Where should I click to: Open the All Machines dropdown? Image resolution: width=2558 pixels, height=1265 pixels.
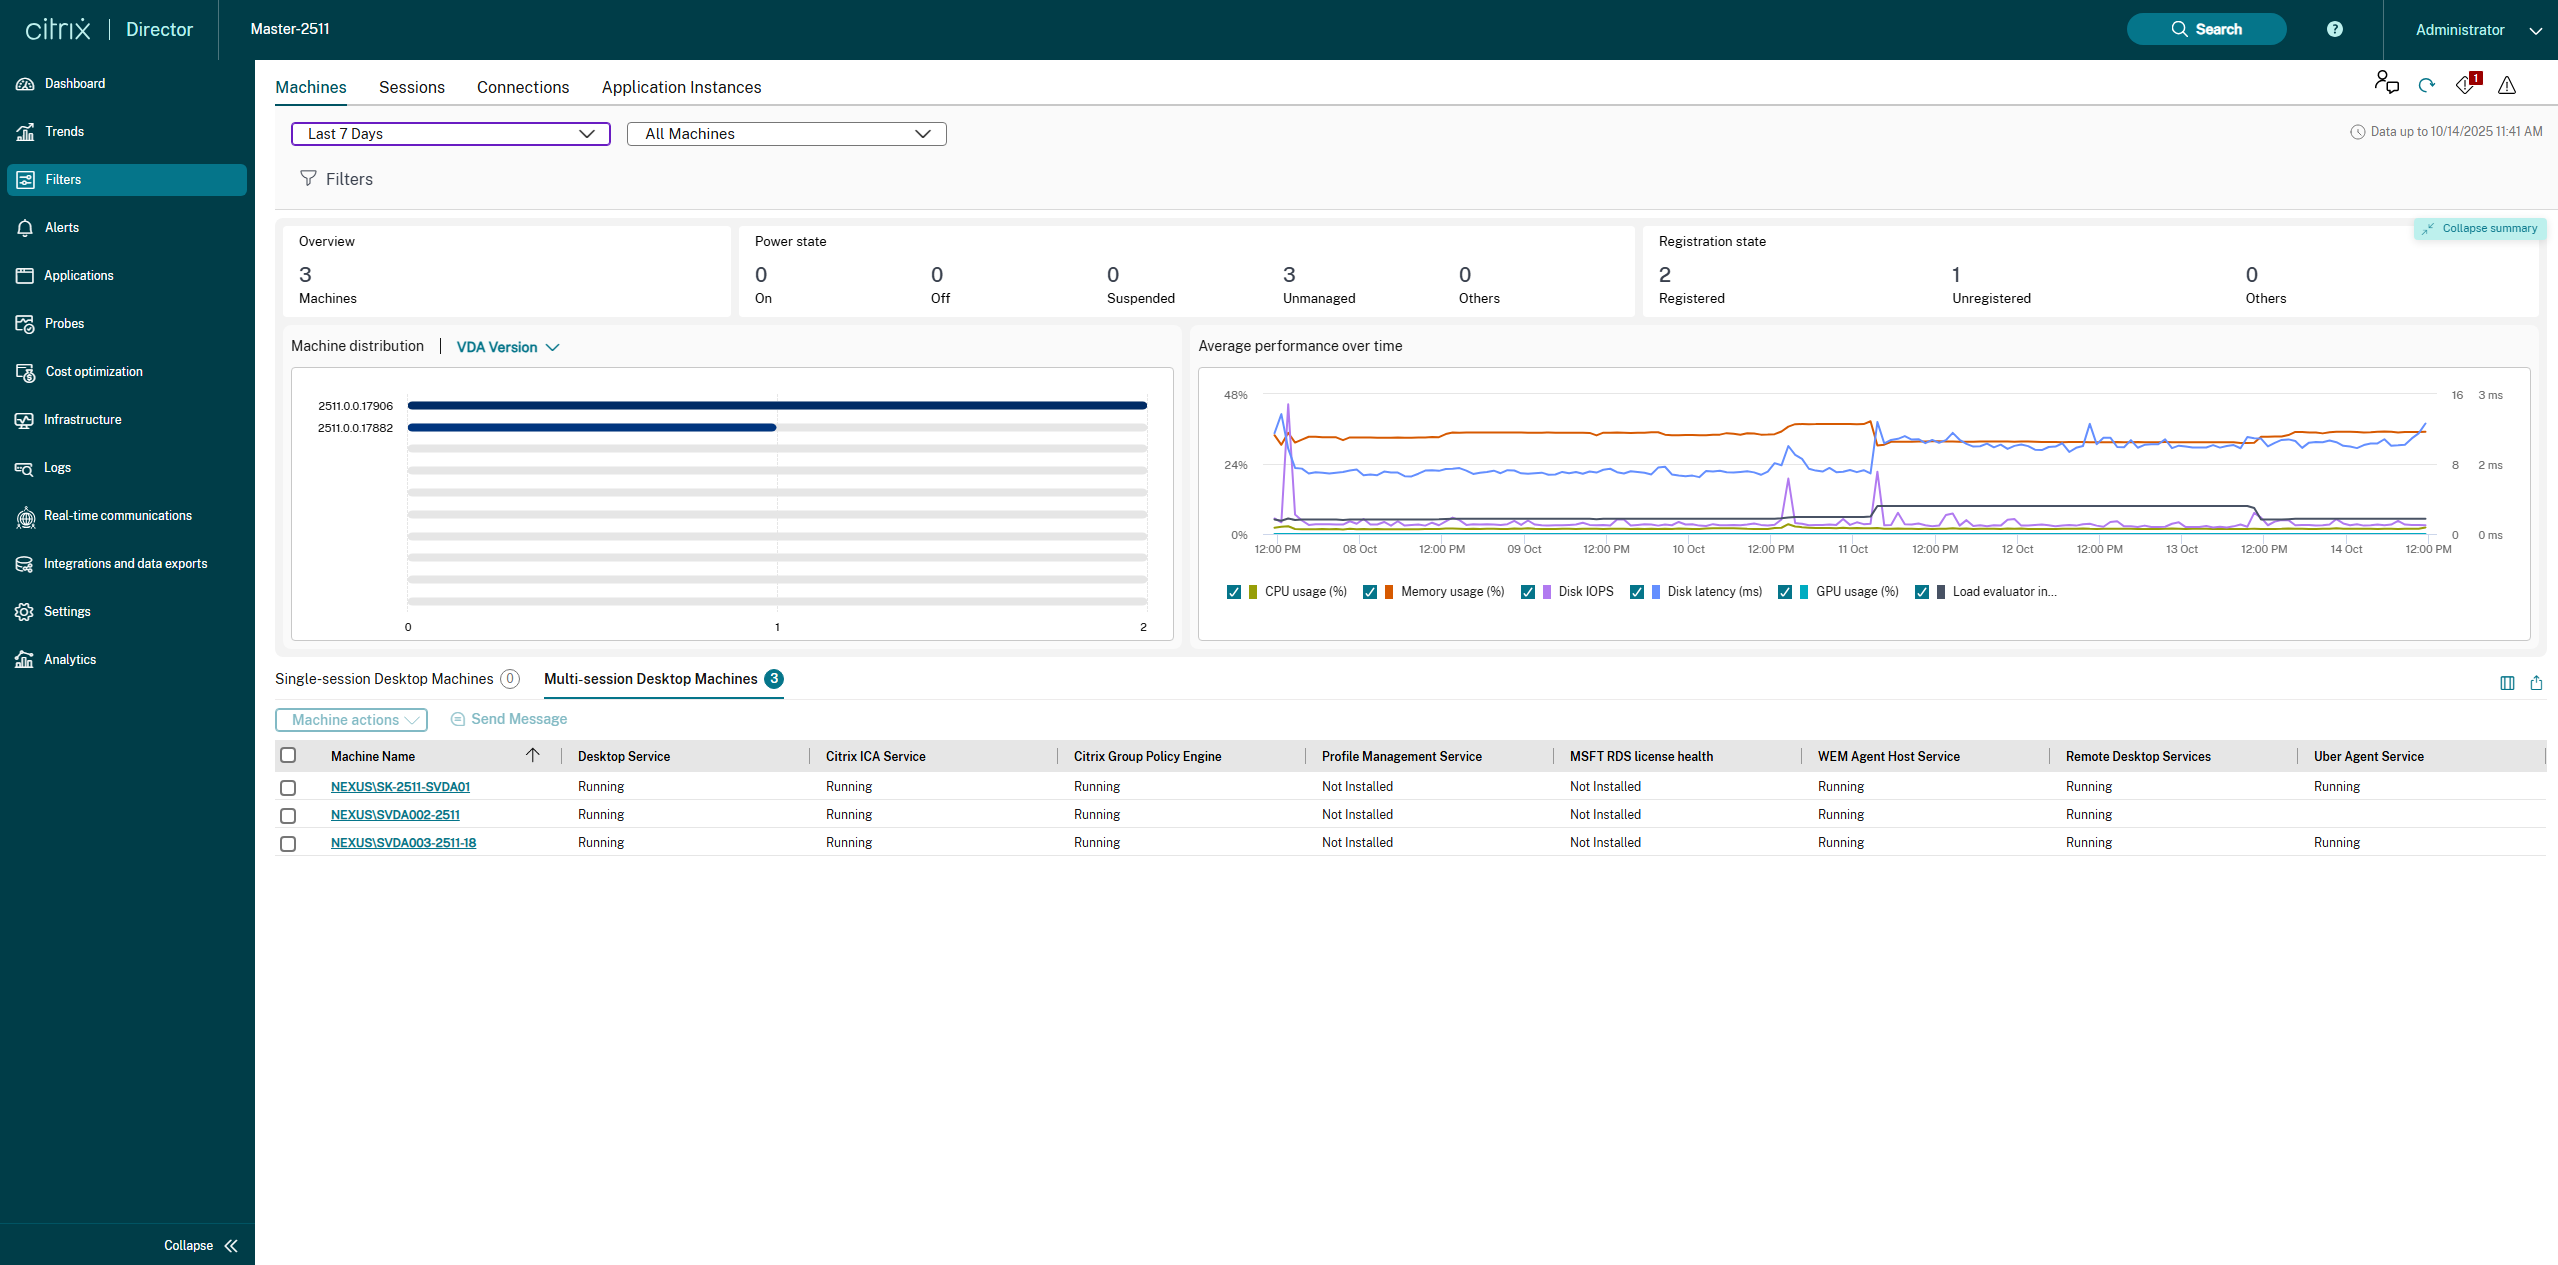pyautogui.click(x=787, y=134)
